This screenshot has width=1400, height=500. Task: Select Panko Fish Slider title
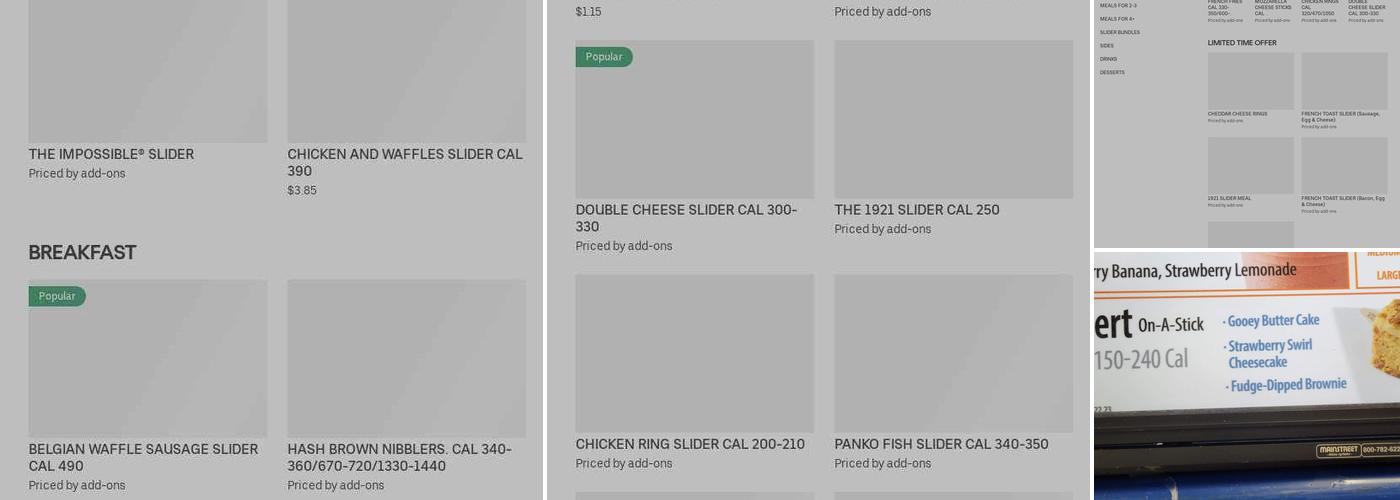click(941, 444)
